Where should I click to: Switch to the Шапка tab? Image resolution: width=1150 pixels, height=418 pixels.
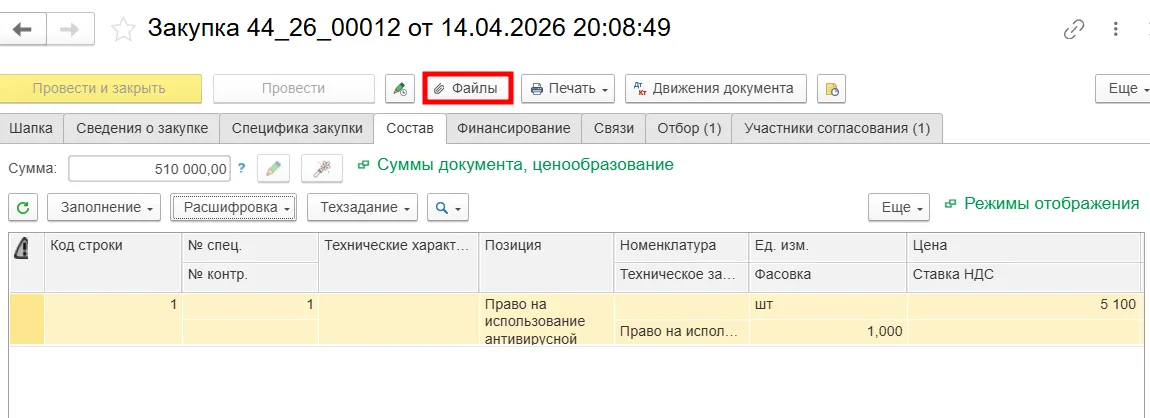pyautogui.click(x=32, y=128)
